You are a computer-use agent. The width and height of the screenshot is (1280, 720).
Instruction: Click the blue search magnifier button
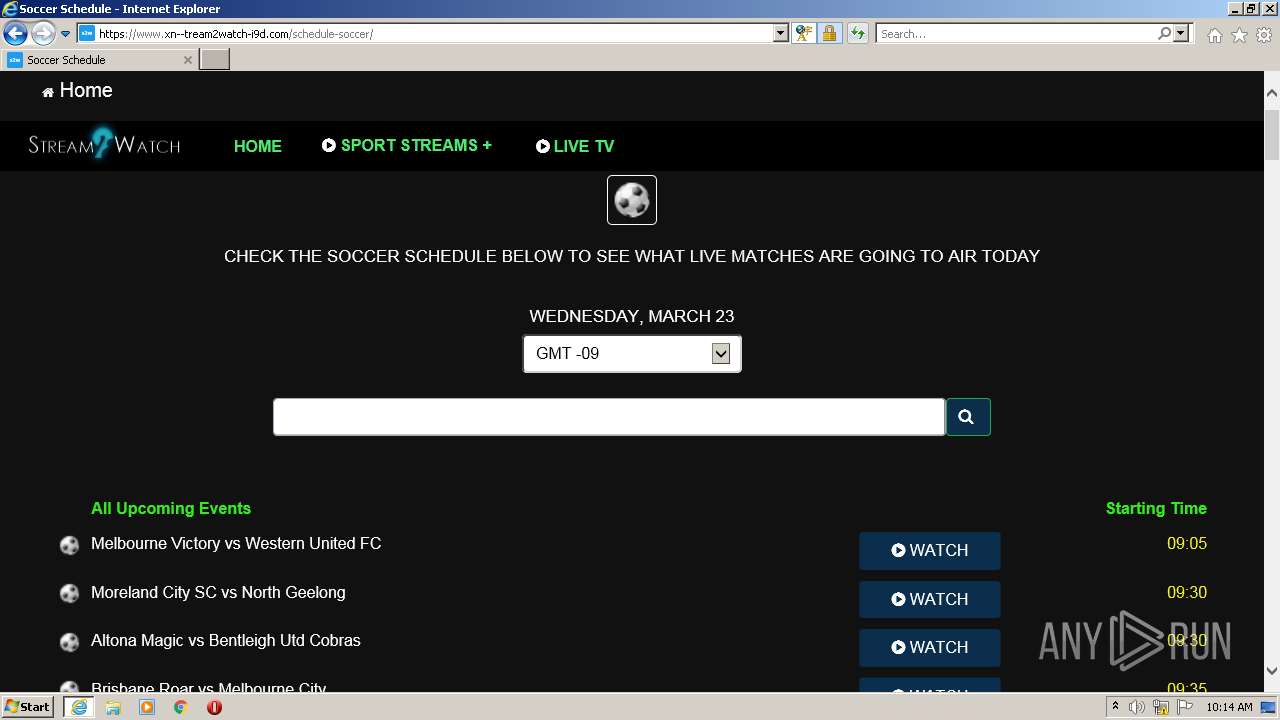point(968,417)
